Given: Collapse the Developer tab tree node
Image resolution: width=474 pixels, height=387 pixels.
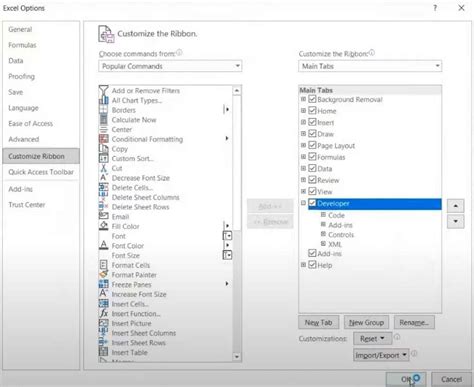Looking at the screenshot, I should point(303,203).
